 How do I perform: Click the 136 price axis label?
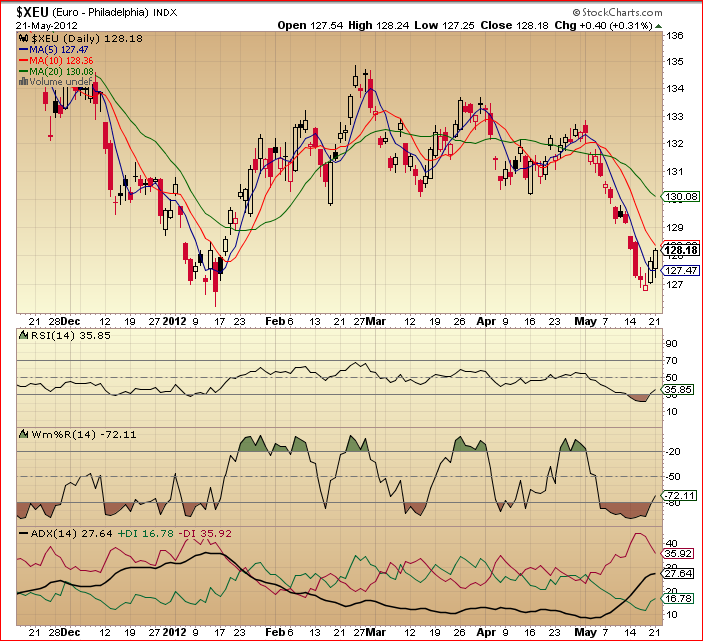[x=675, y=35]
